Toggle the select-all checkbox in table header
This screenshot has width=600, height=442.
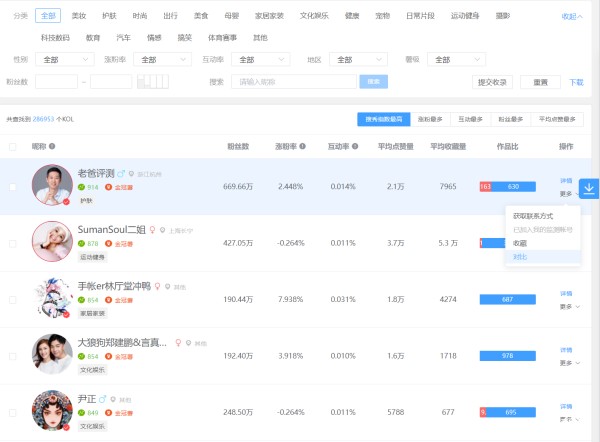click(x=13, y=147)
